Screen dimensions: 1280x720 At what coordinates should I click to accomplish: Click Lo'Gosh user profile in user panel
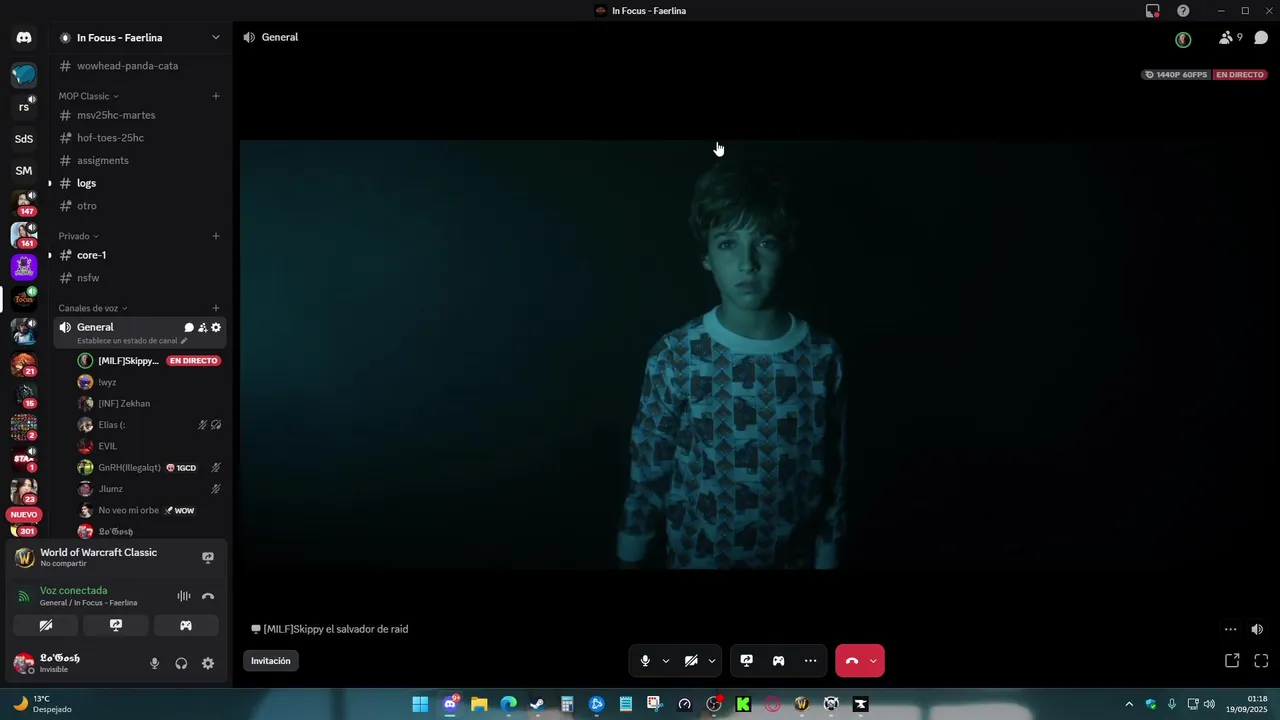[x=75, y=663]
